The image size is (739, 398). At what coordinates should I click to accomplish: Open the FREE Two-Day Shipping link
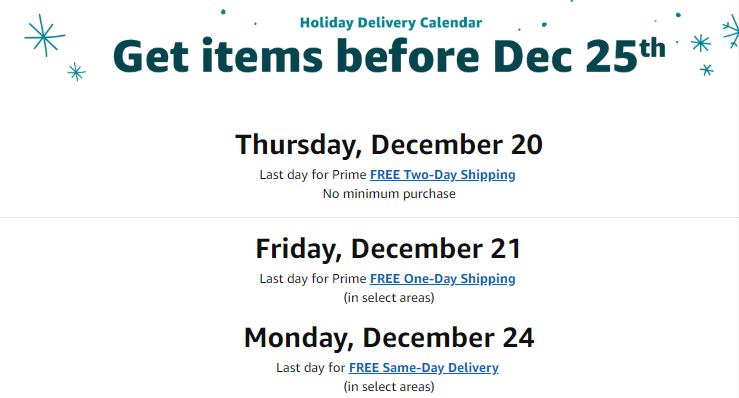pyautogui.click(x=443, y=174)
